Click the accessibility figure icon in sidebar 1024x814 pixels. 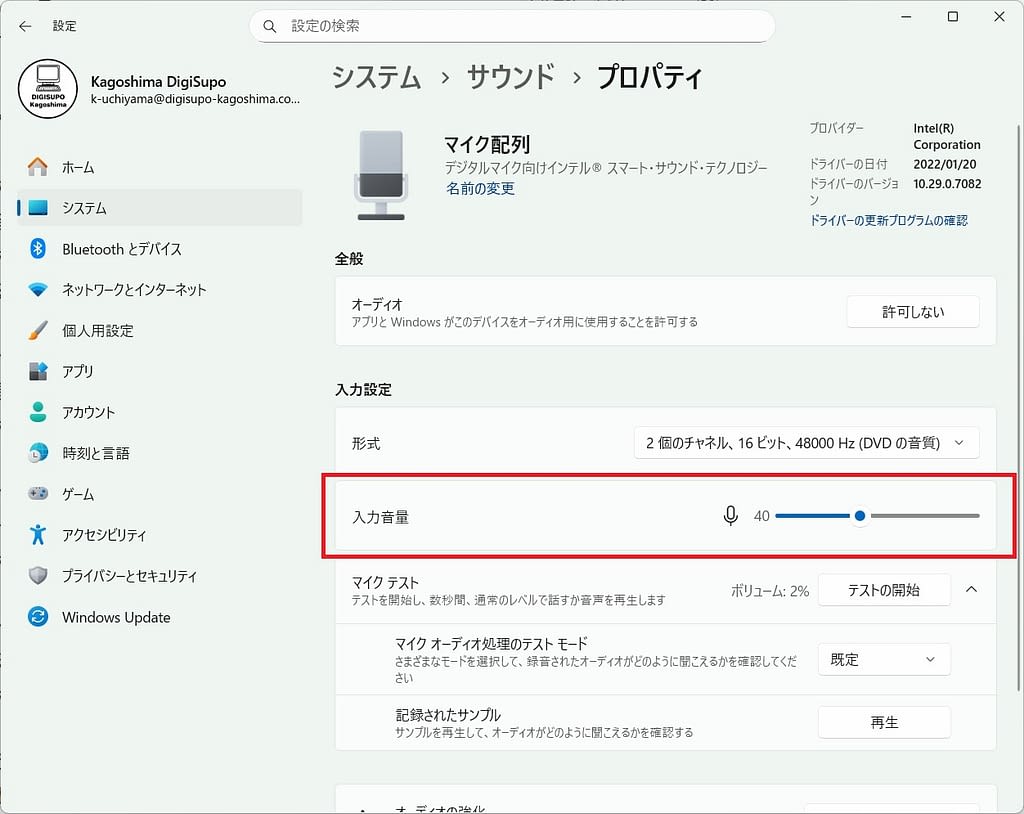(x=38, y=535)
